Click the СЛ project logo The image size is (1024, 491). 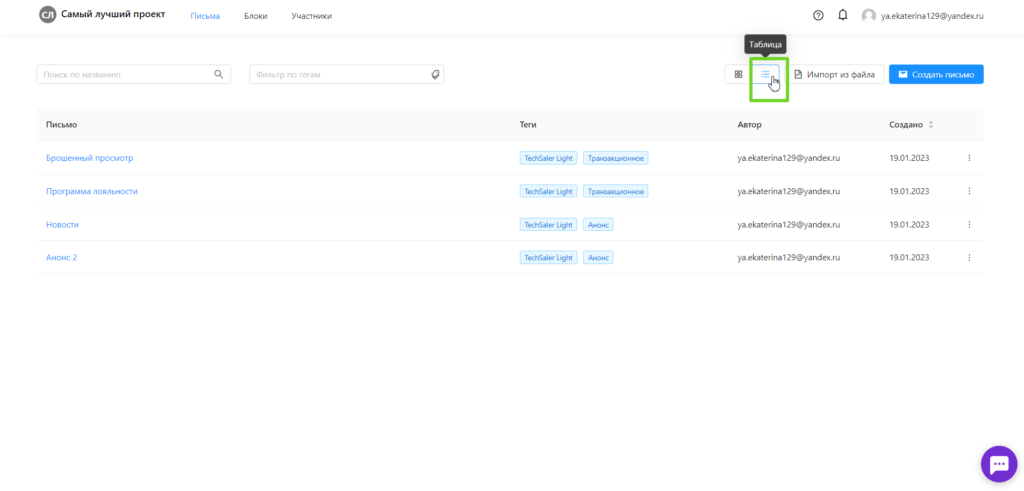[47, 16]
